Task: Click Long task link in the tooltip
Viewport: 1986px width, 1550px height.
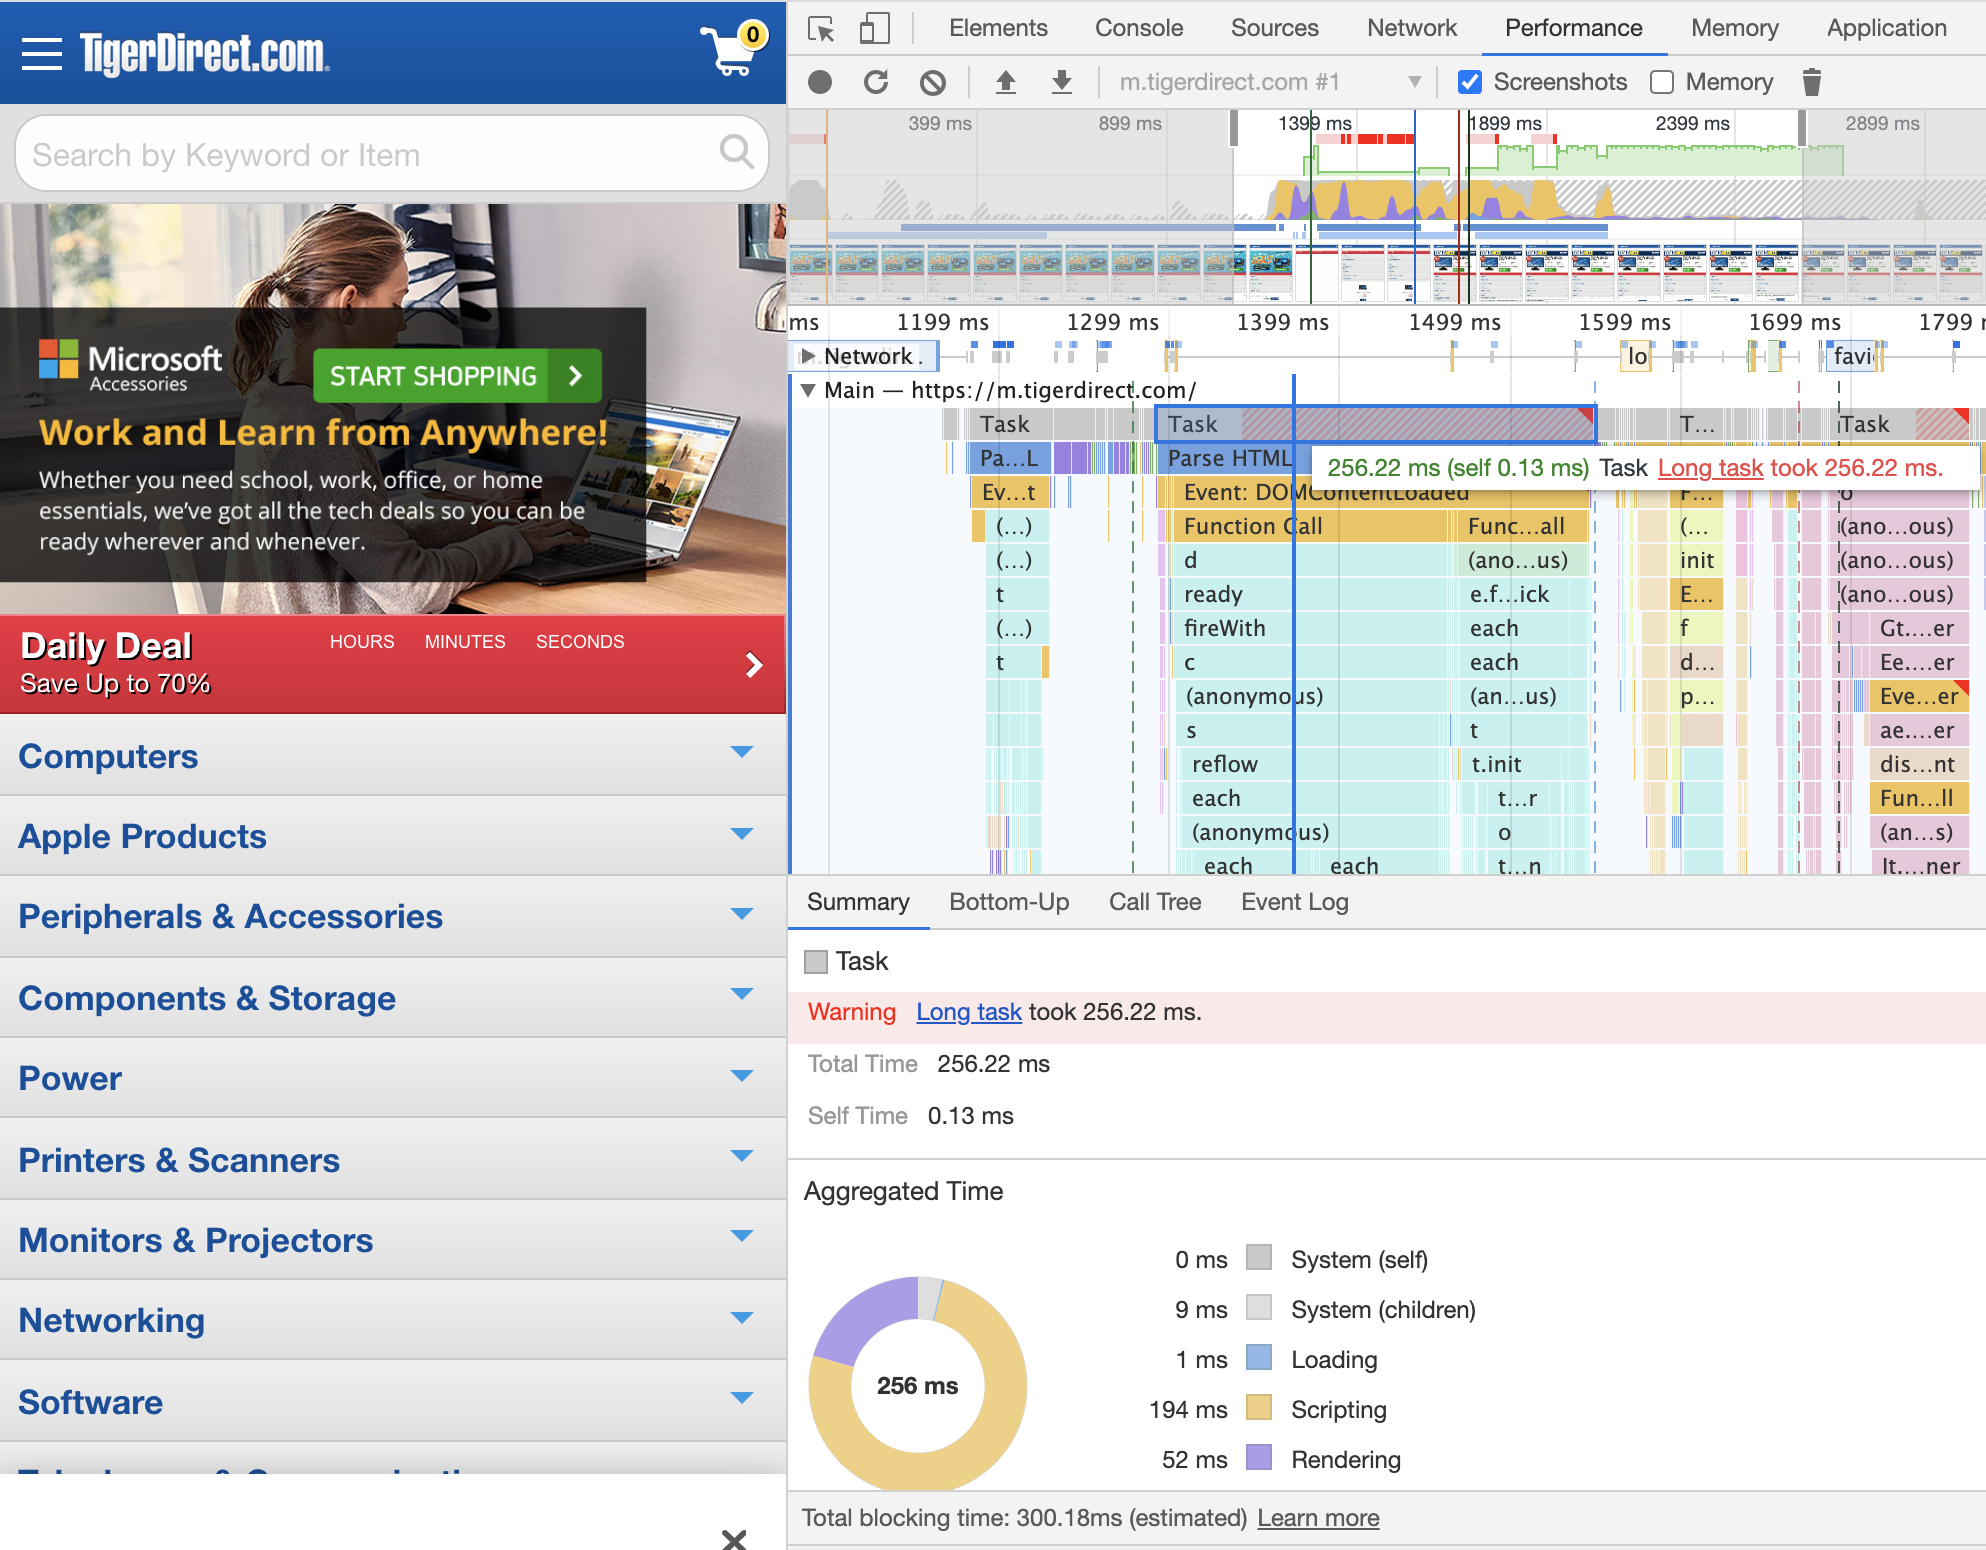Action: (x=1710, y=468)
